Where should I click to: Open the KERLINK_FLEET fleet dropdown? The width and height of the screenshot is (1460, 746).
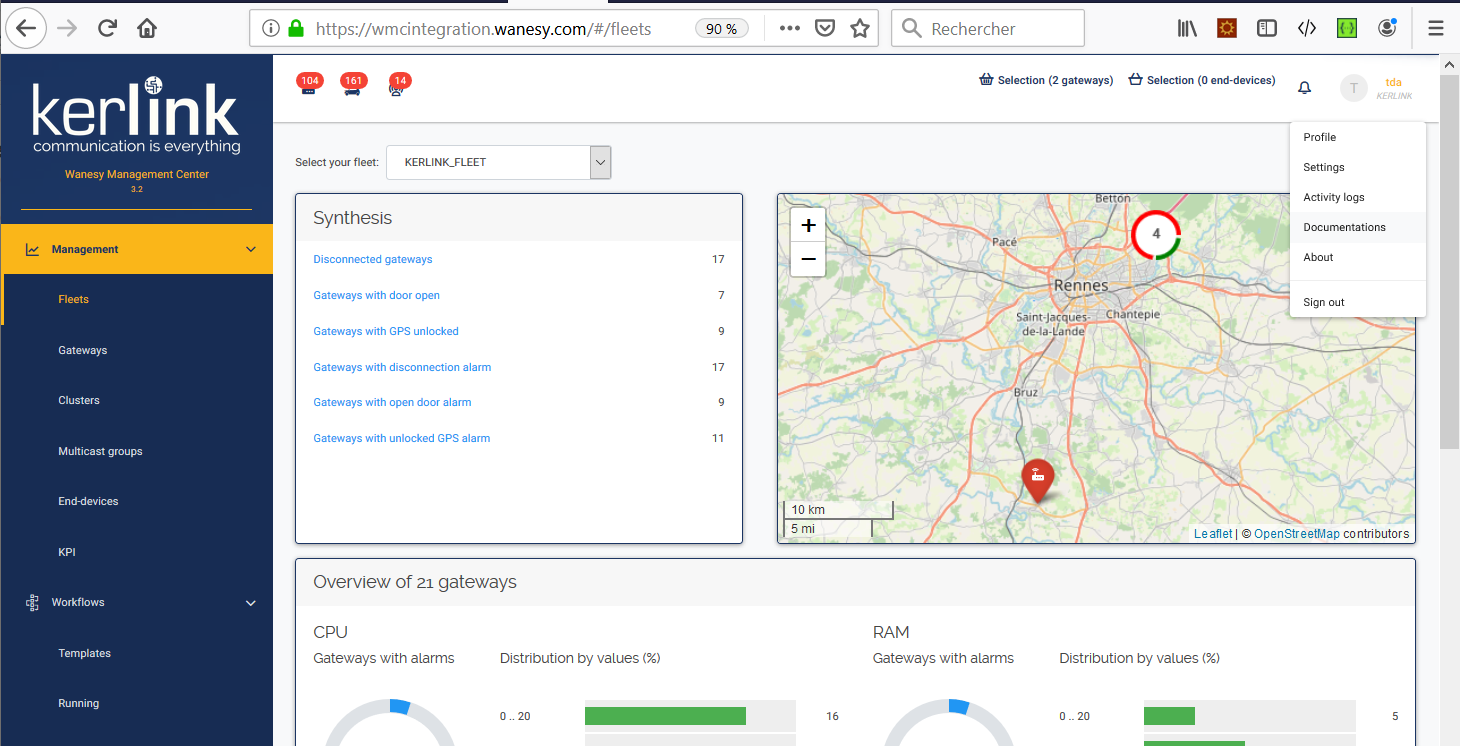pyautogui.click(x=498, y=162)
